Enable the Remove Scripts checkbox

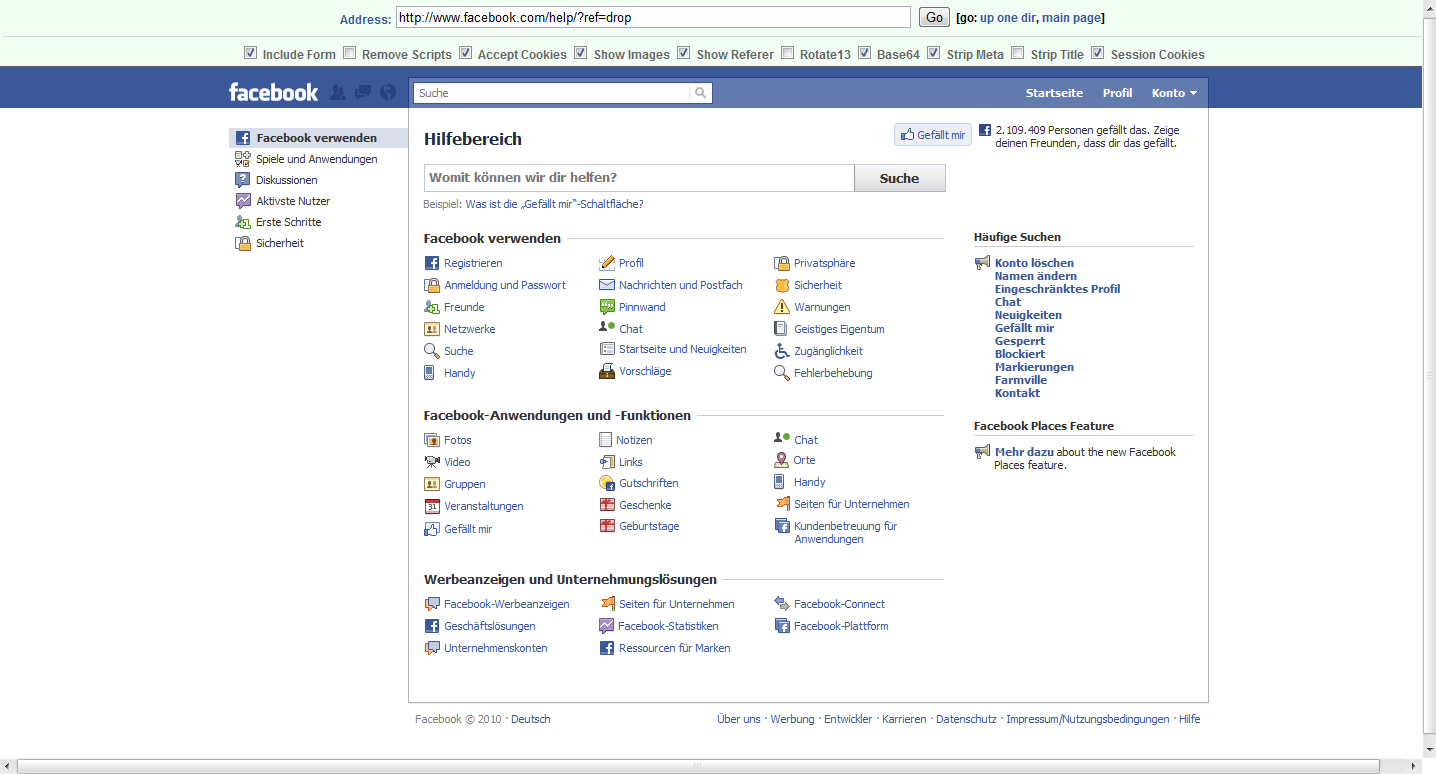(350, 53)
